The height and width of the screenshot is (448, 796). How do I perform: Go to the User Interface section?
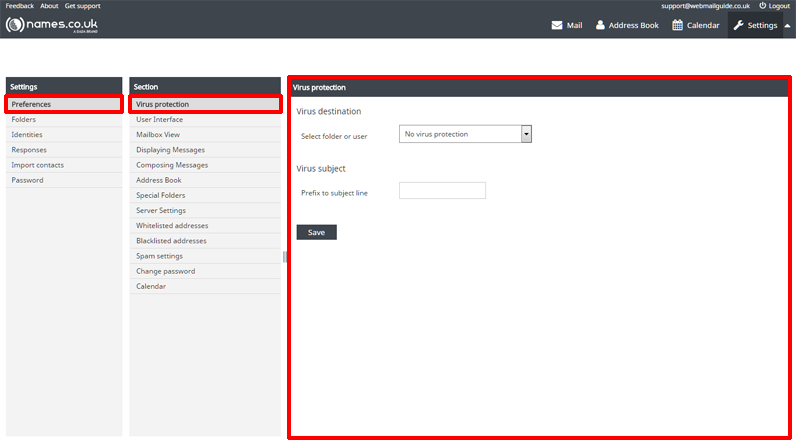pos(160,119)
